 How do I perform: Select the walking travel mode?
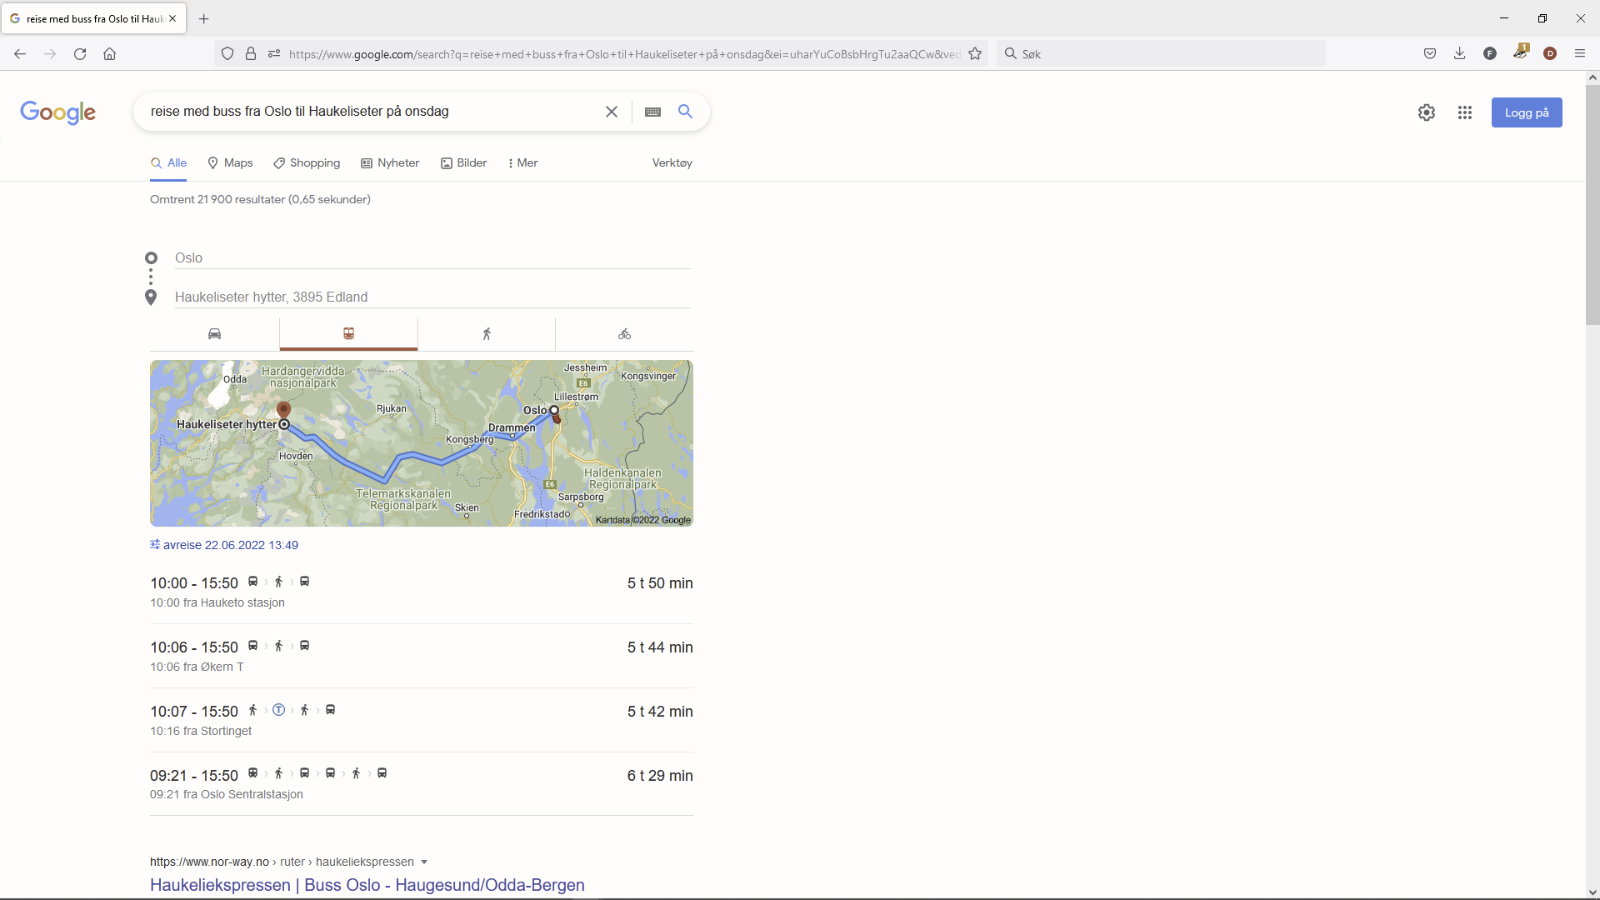click(x=487, y=334)
